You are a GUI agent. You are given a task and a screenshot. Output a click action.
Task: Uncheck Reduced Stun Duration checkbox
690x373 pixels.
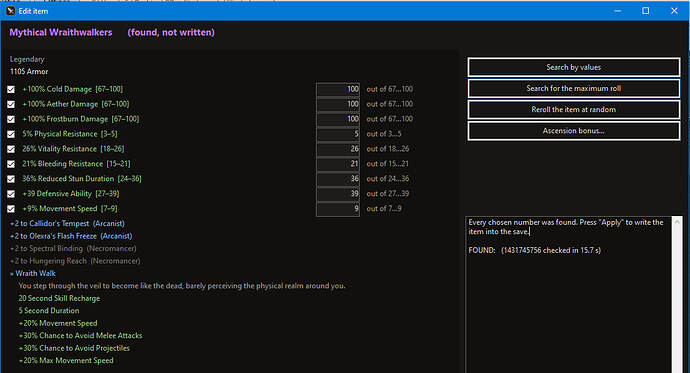click(x=11, y=179)
